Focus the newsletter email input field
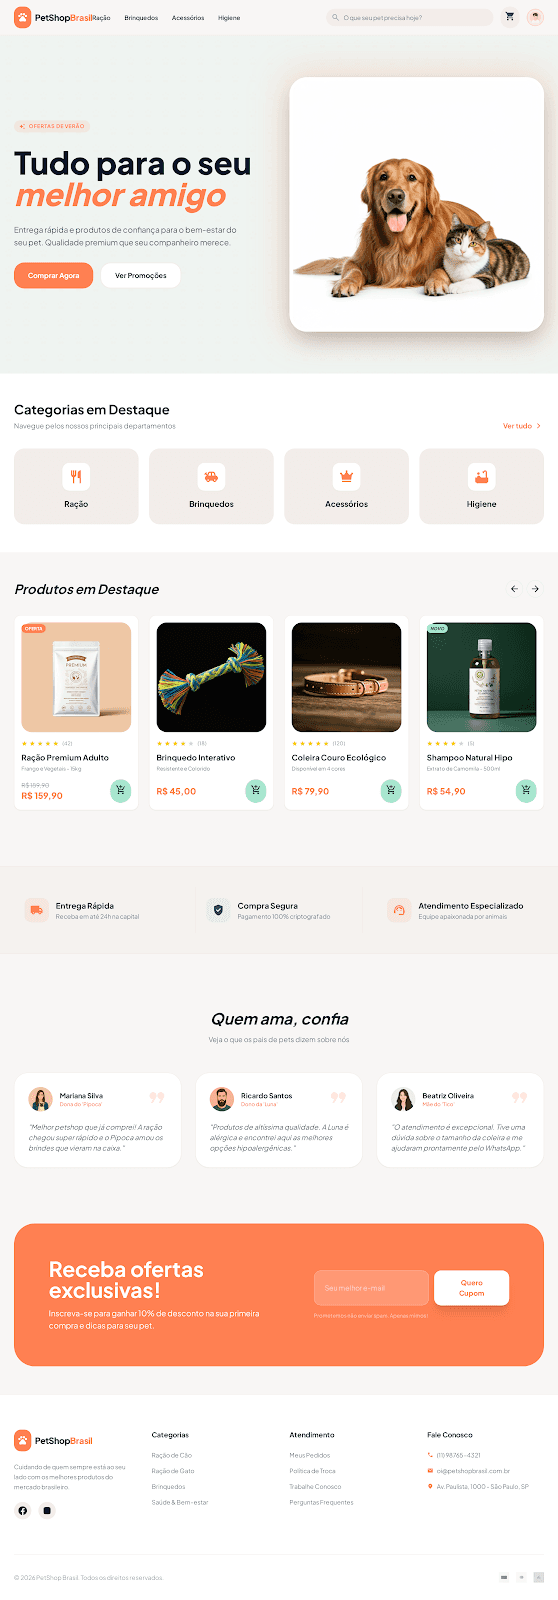Image resolution: width=558 pixels, height=1600 pixels. 371,1288
